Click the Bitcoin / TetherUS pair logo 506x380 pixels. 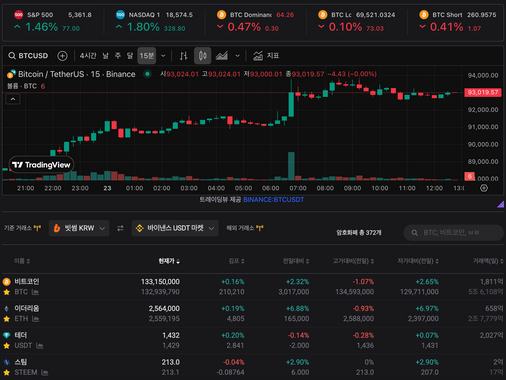11,74
